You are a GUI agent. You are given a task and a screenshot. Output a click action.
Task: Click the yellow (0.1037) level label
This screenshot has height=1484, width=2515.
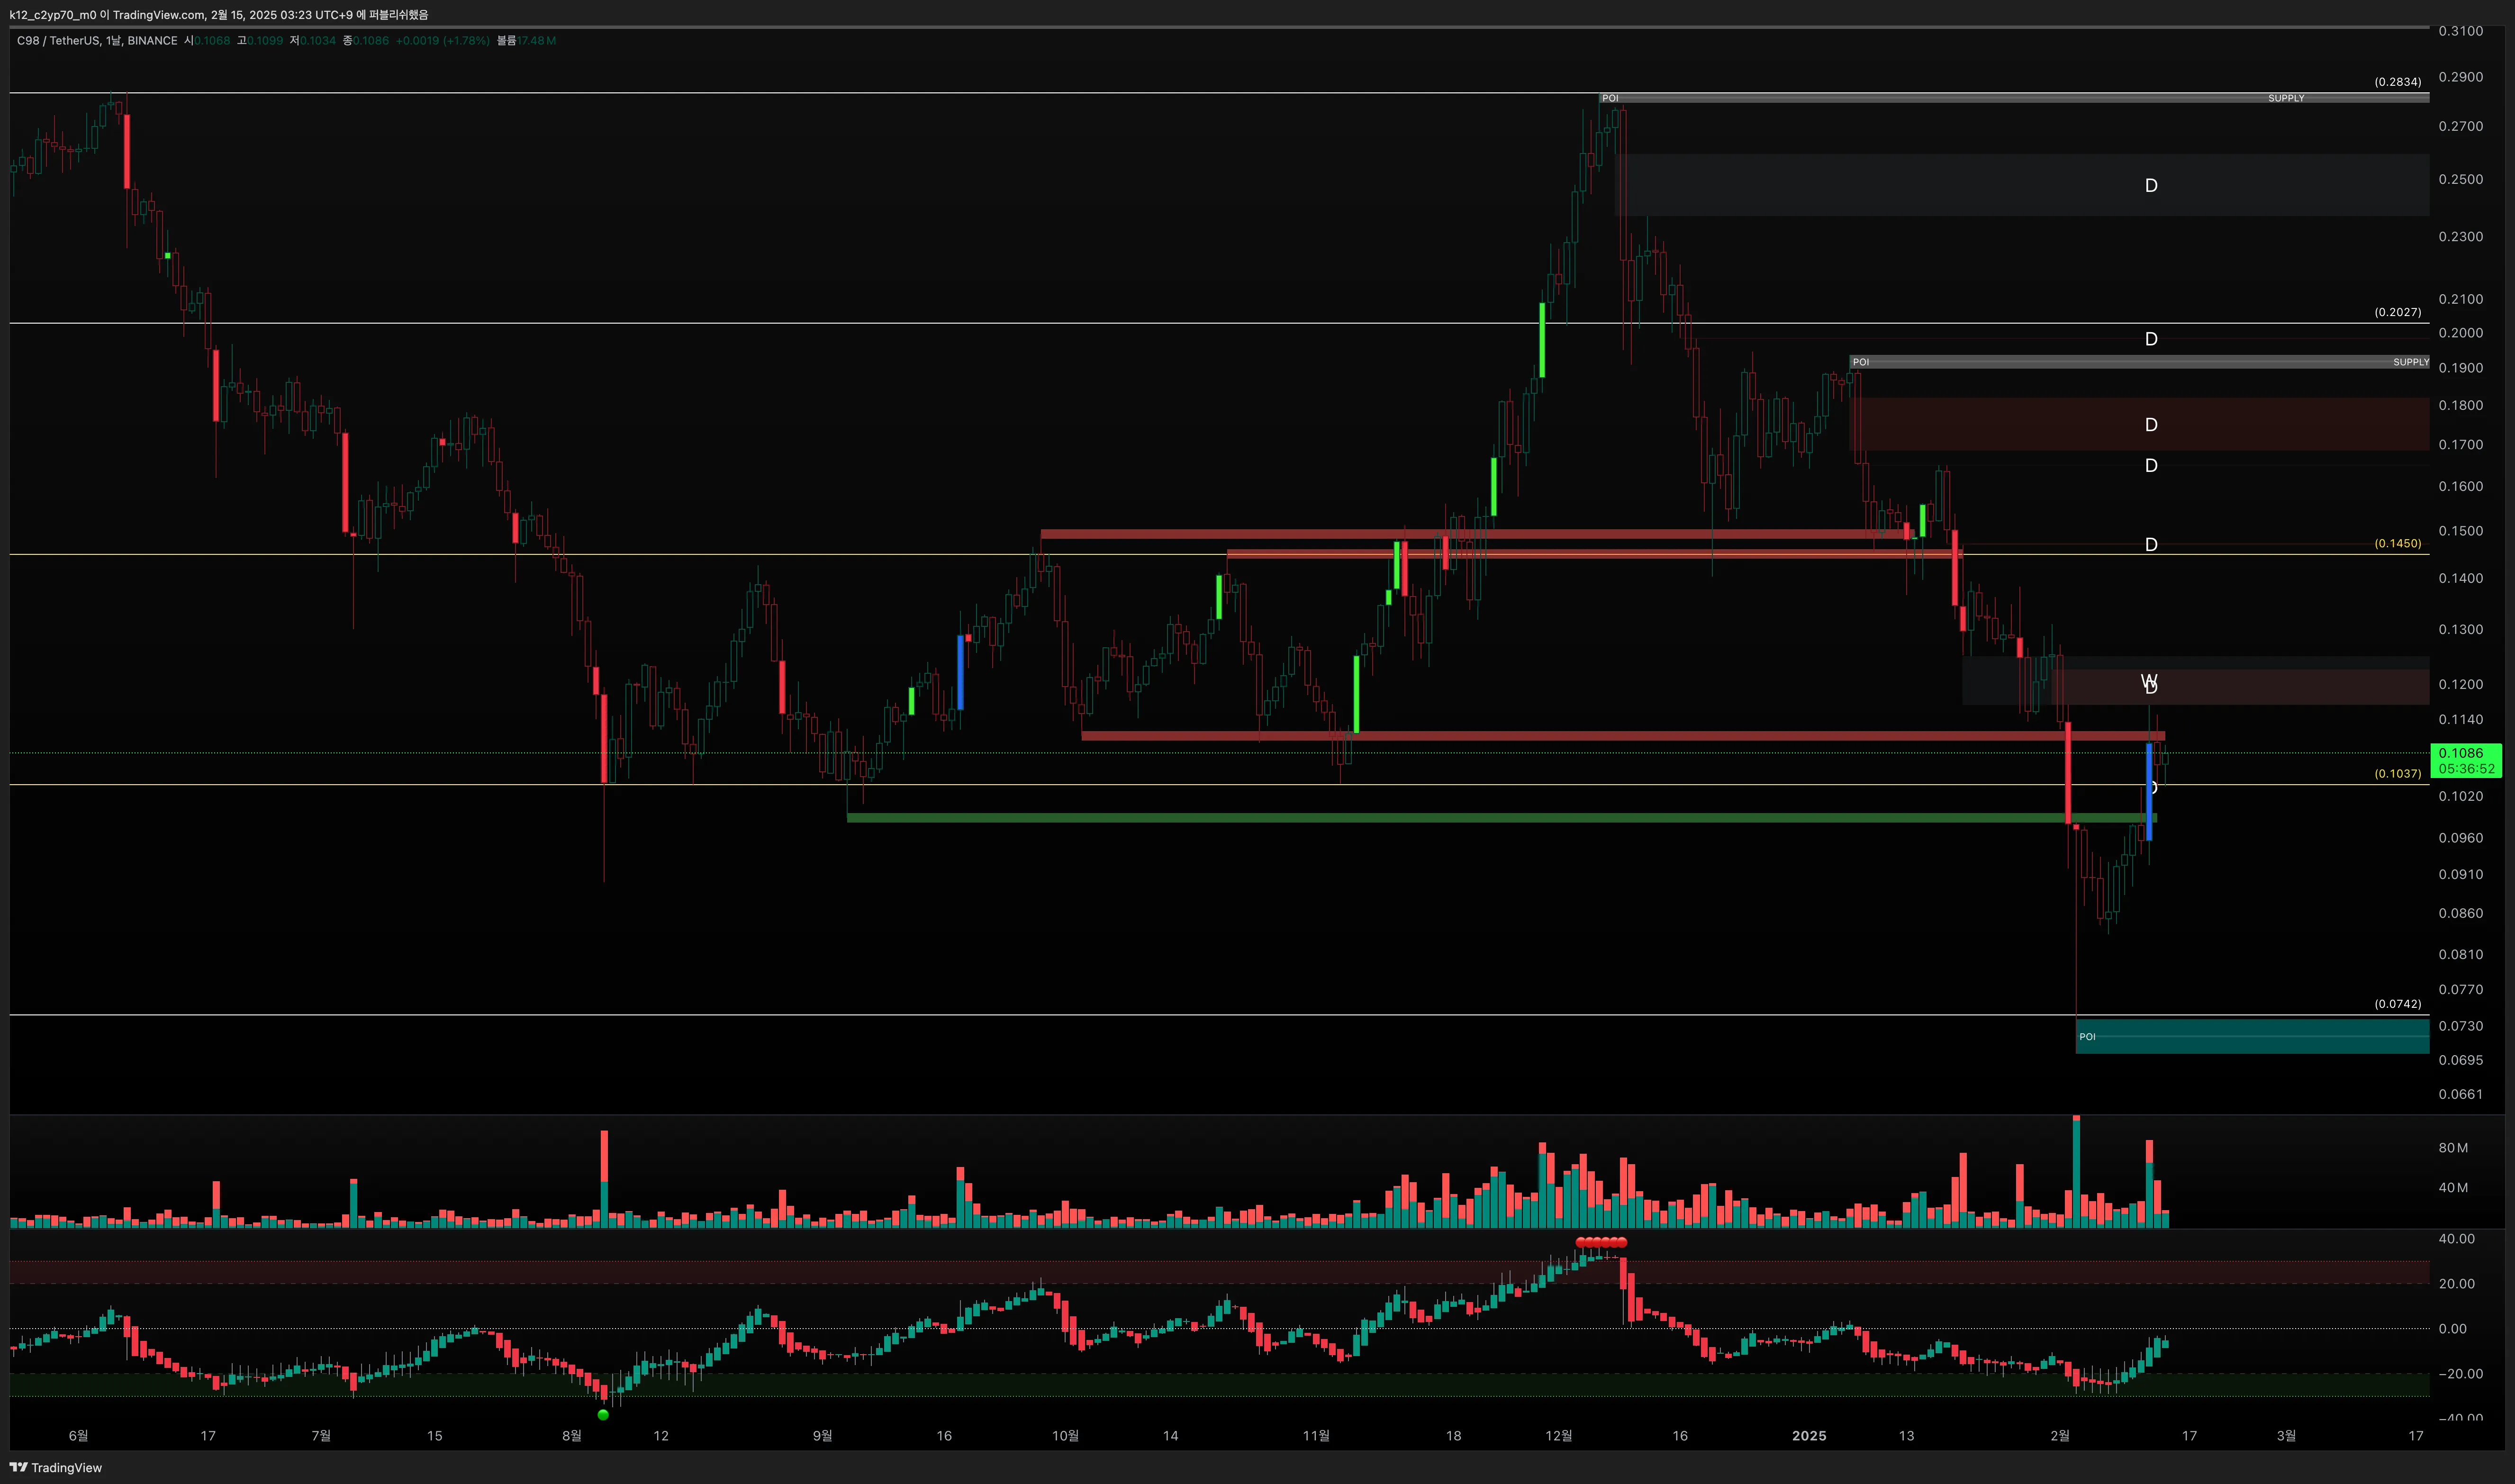(2398, 774)
